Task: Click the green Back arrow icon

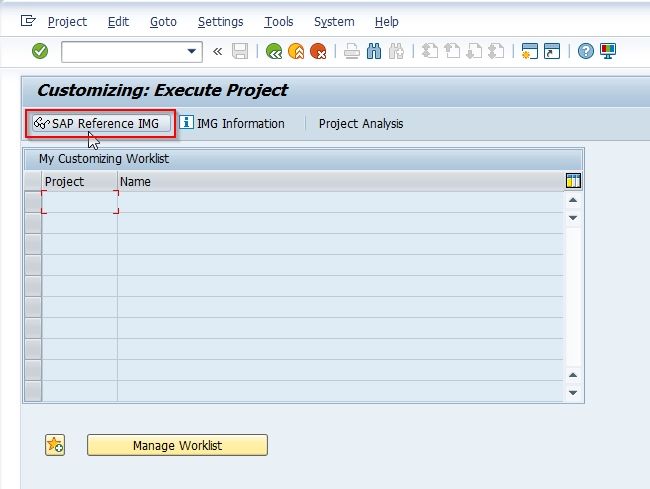Action: pos(274,51)
